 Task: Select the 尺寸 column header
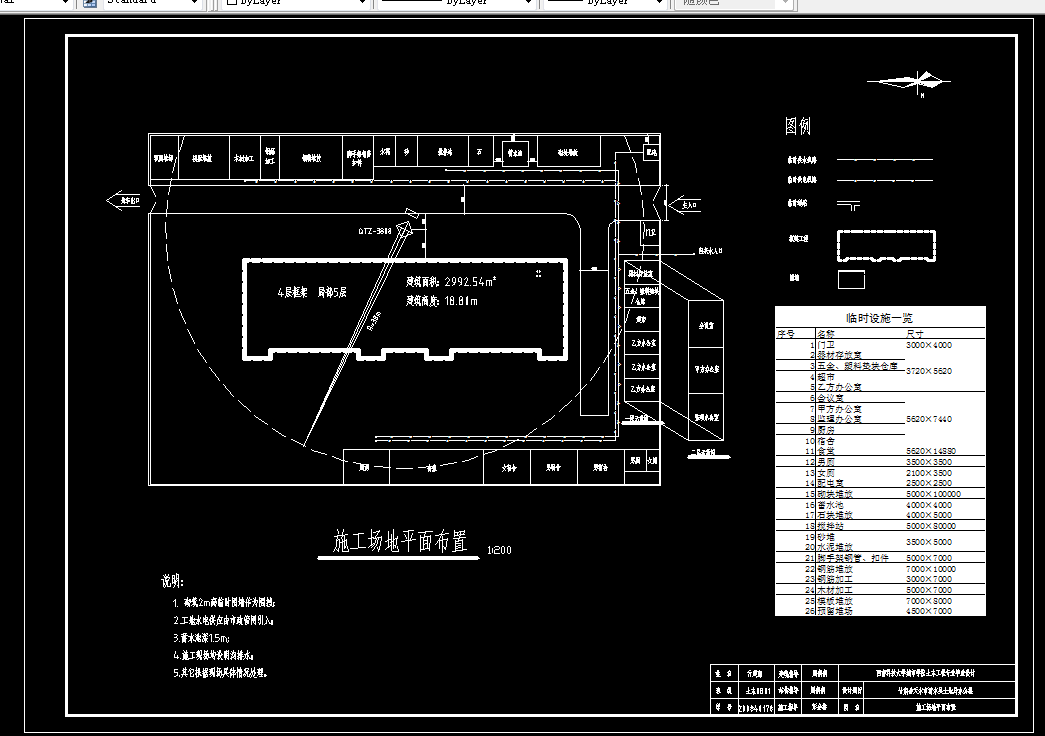click(x=915, y=333)
